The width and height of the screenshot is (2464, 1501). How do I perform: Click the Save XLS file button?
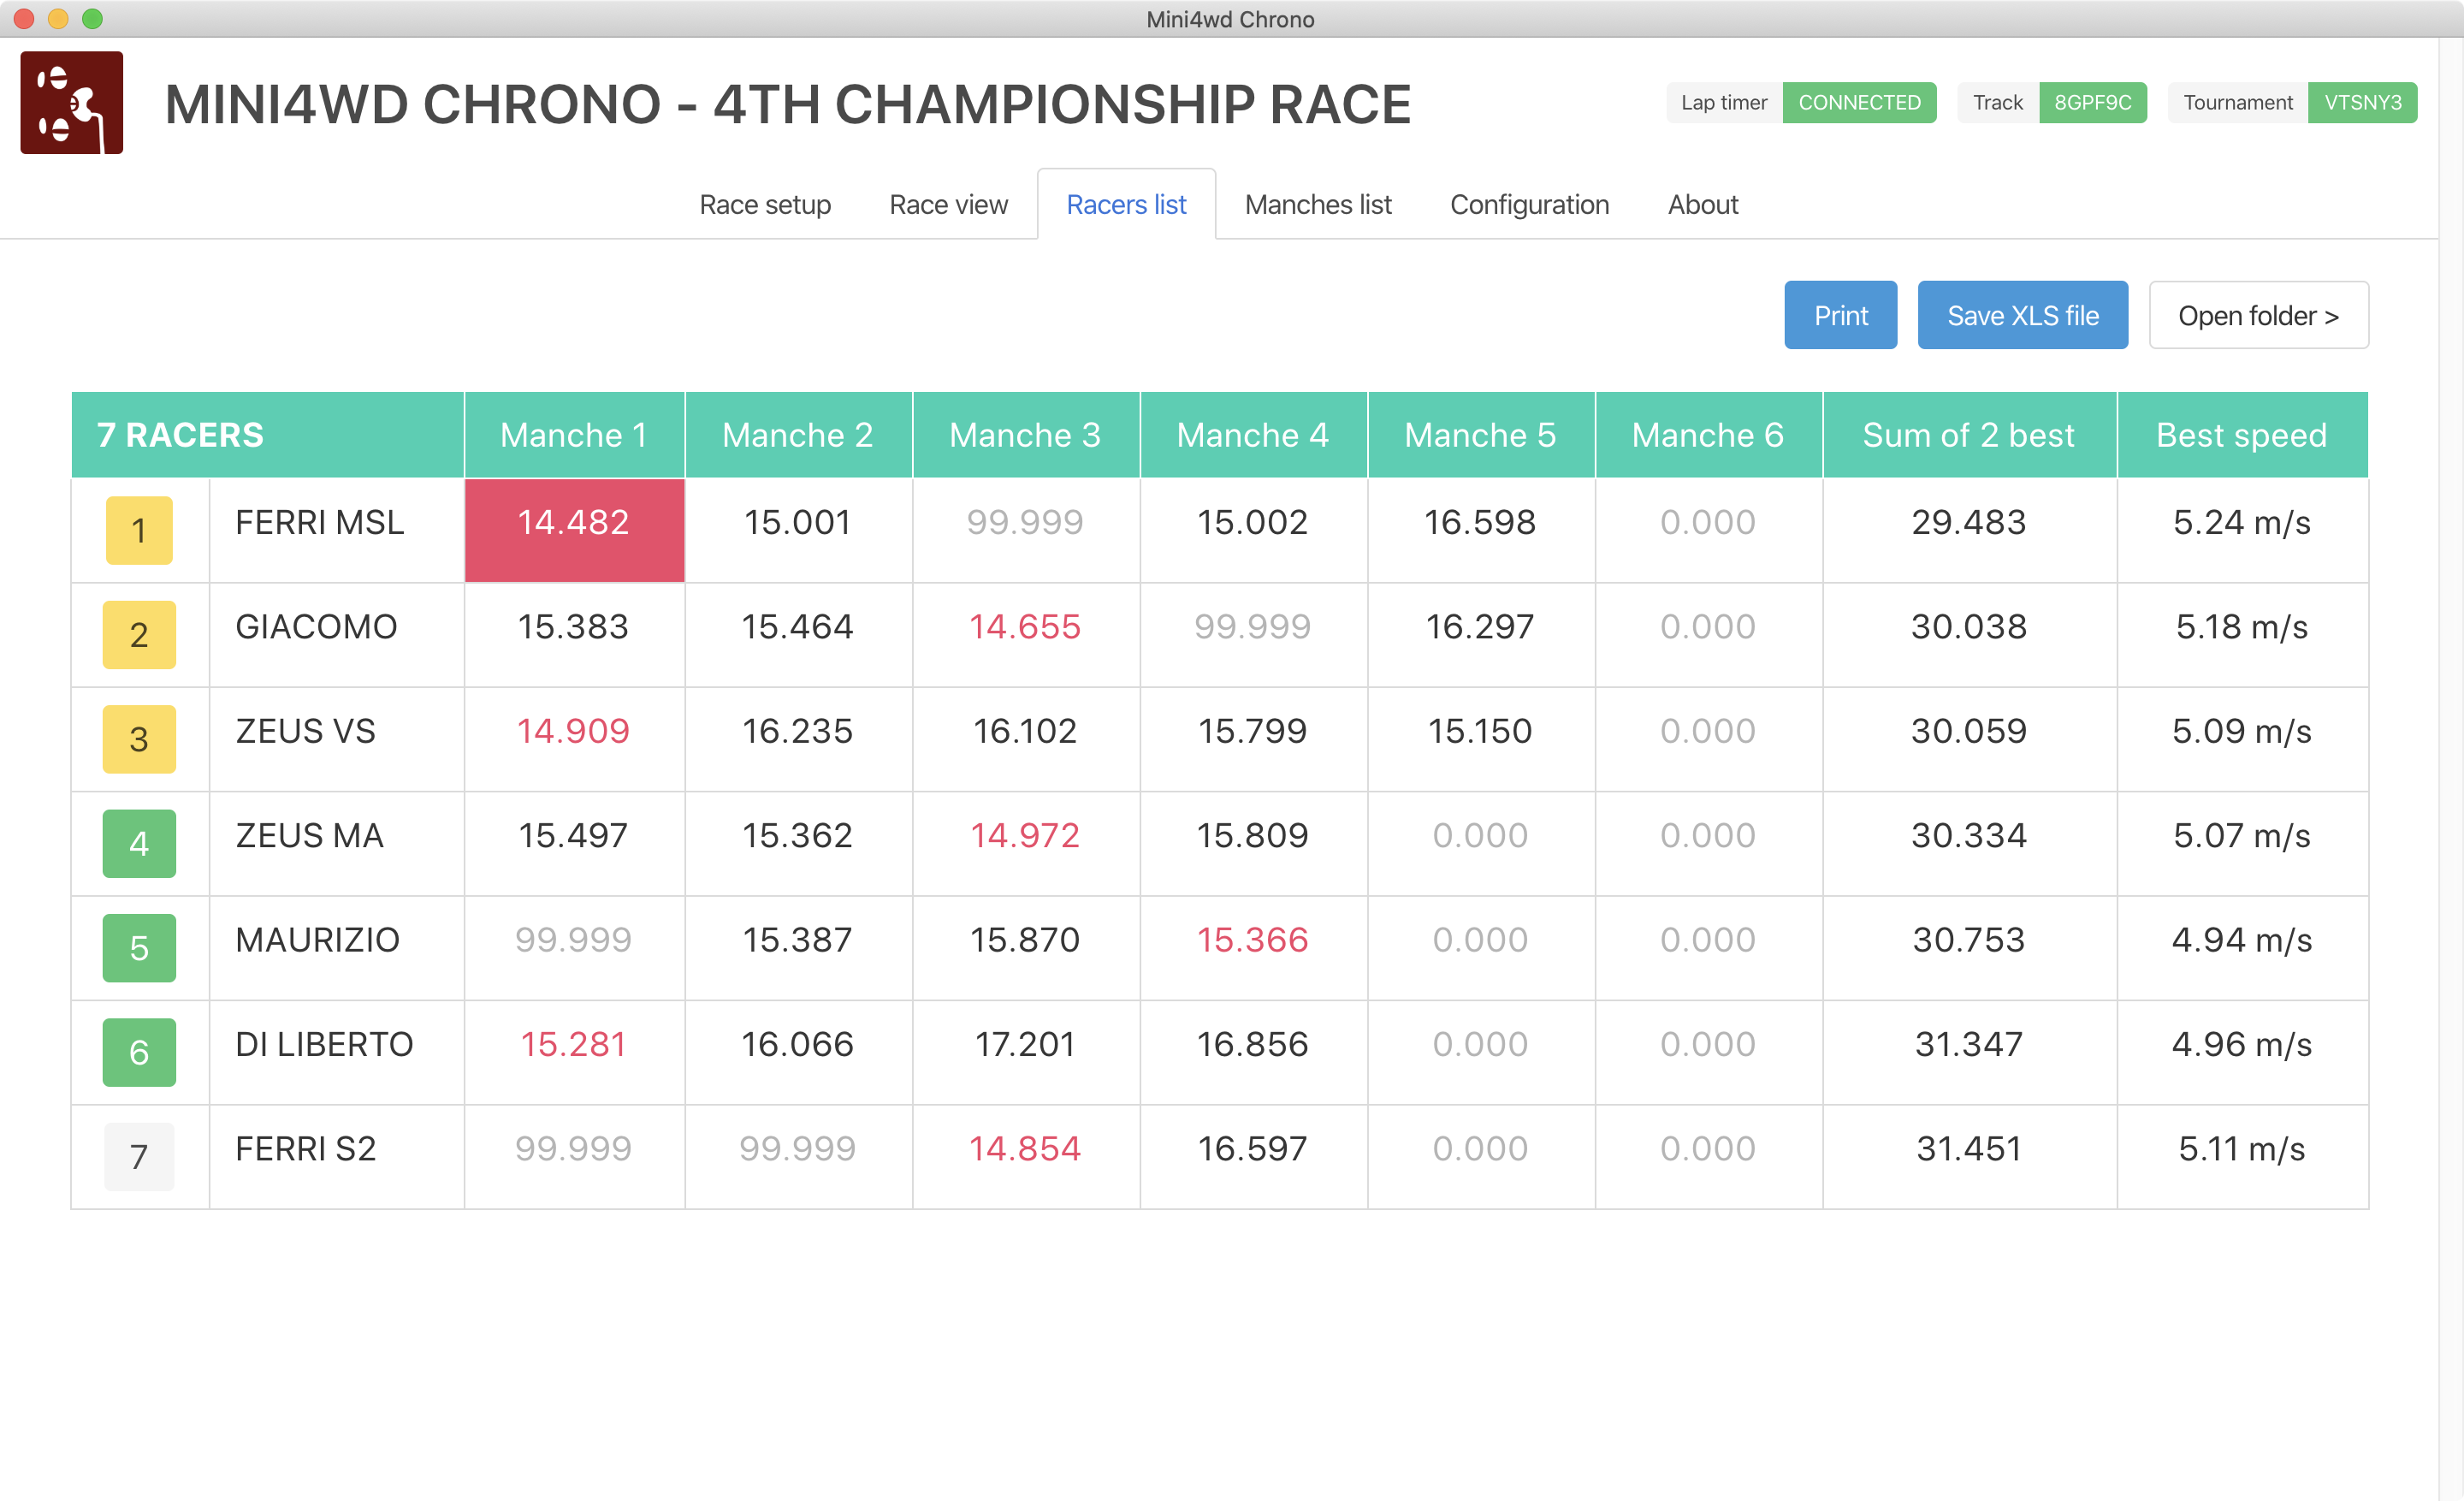(x=2022, y=315)
